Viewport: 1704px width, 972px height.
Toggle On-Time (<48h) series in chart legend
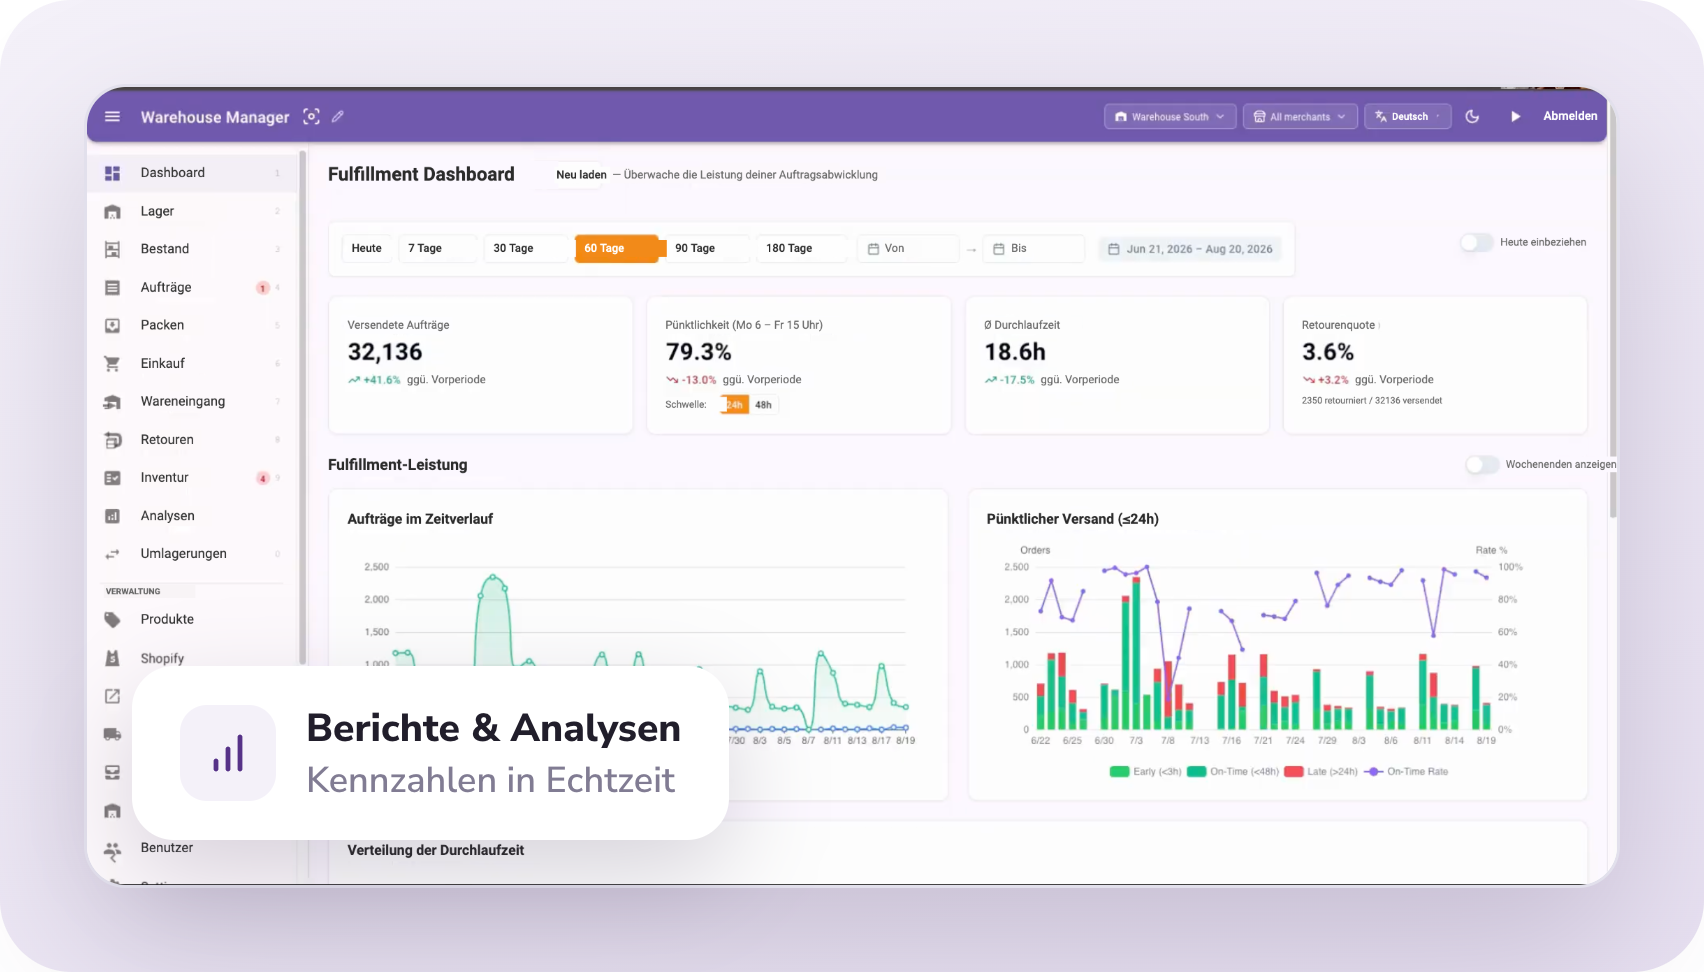tap(1233, 772)
